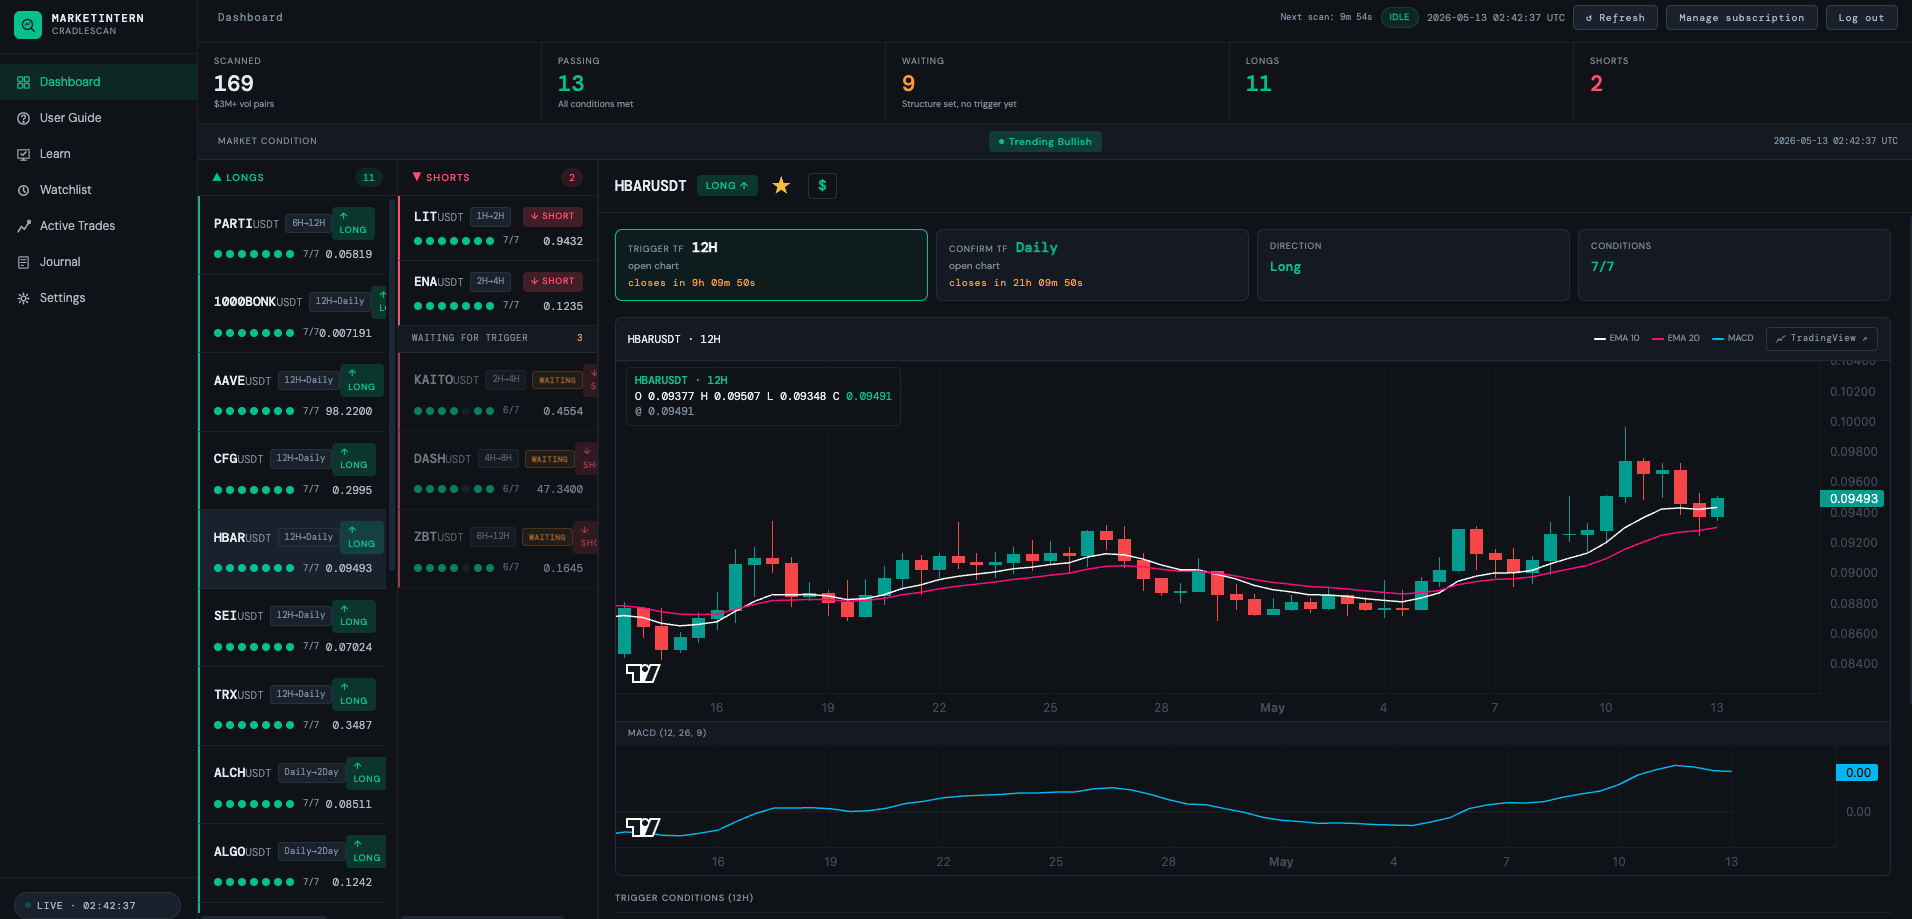Viewport: 1912px width, 919px height.
Task: Click the MarketIntern logo icon
Action: point(28,25)
